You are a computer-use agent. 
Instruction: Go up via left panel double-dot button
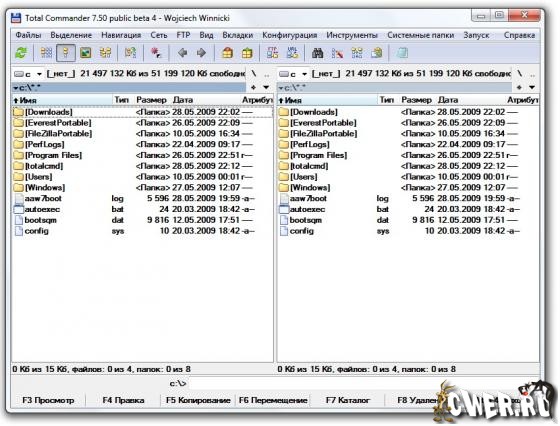pyautogui.click(x=267, y=74)
